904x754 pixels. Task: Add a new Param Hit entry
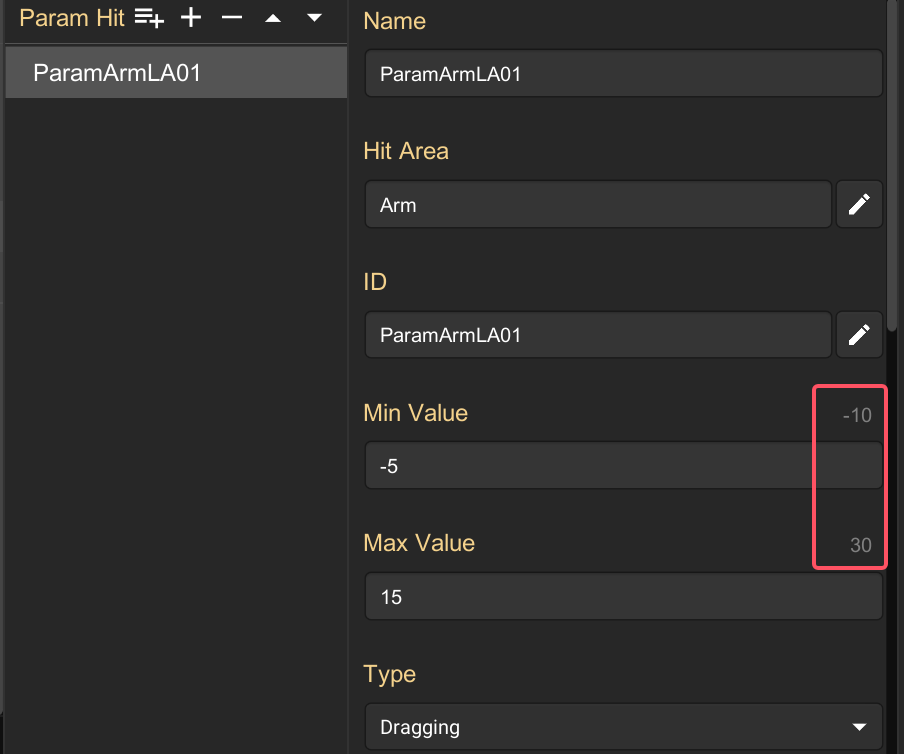point(191,18)
